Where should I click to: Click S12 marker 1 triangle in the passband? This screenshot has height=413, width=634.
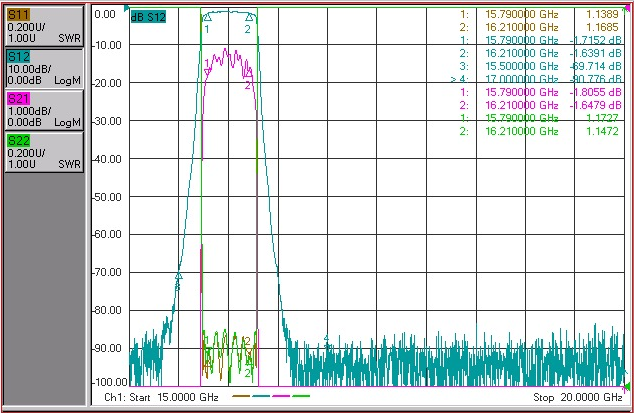207,17
